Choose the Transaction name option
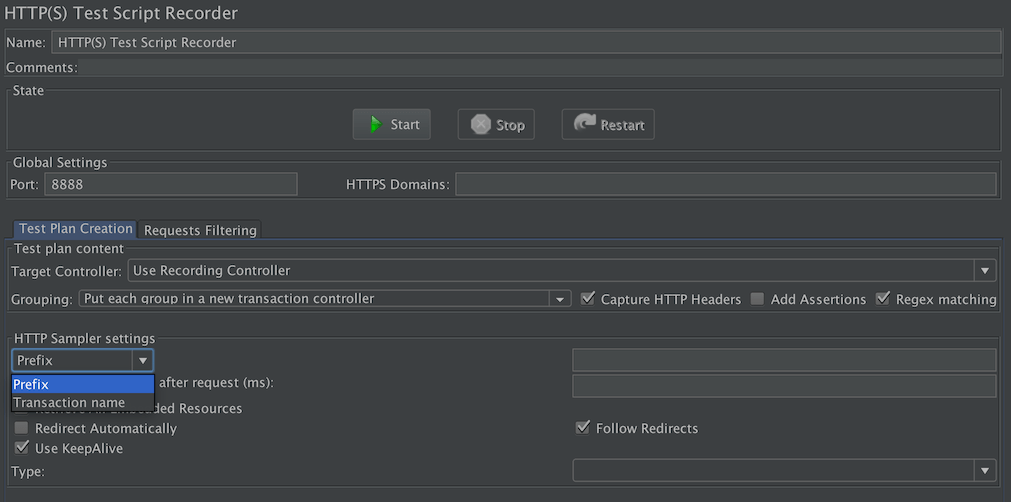The height and width of the screenshot is (502, 1011). click(x=70, y=402)
